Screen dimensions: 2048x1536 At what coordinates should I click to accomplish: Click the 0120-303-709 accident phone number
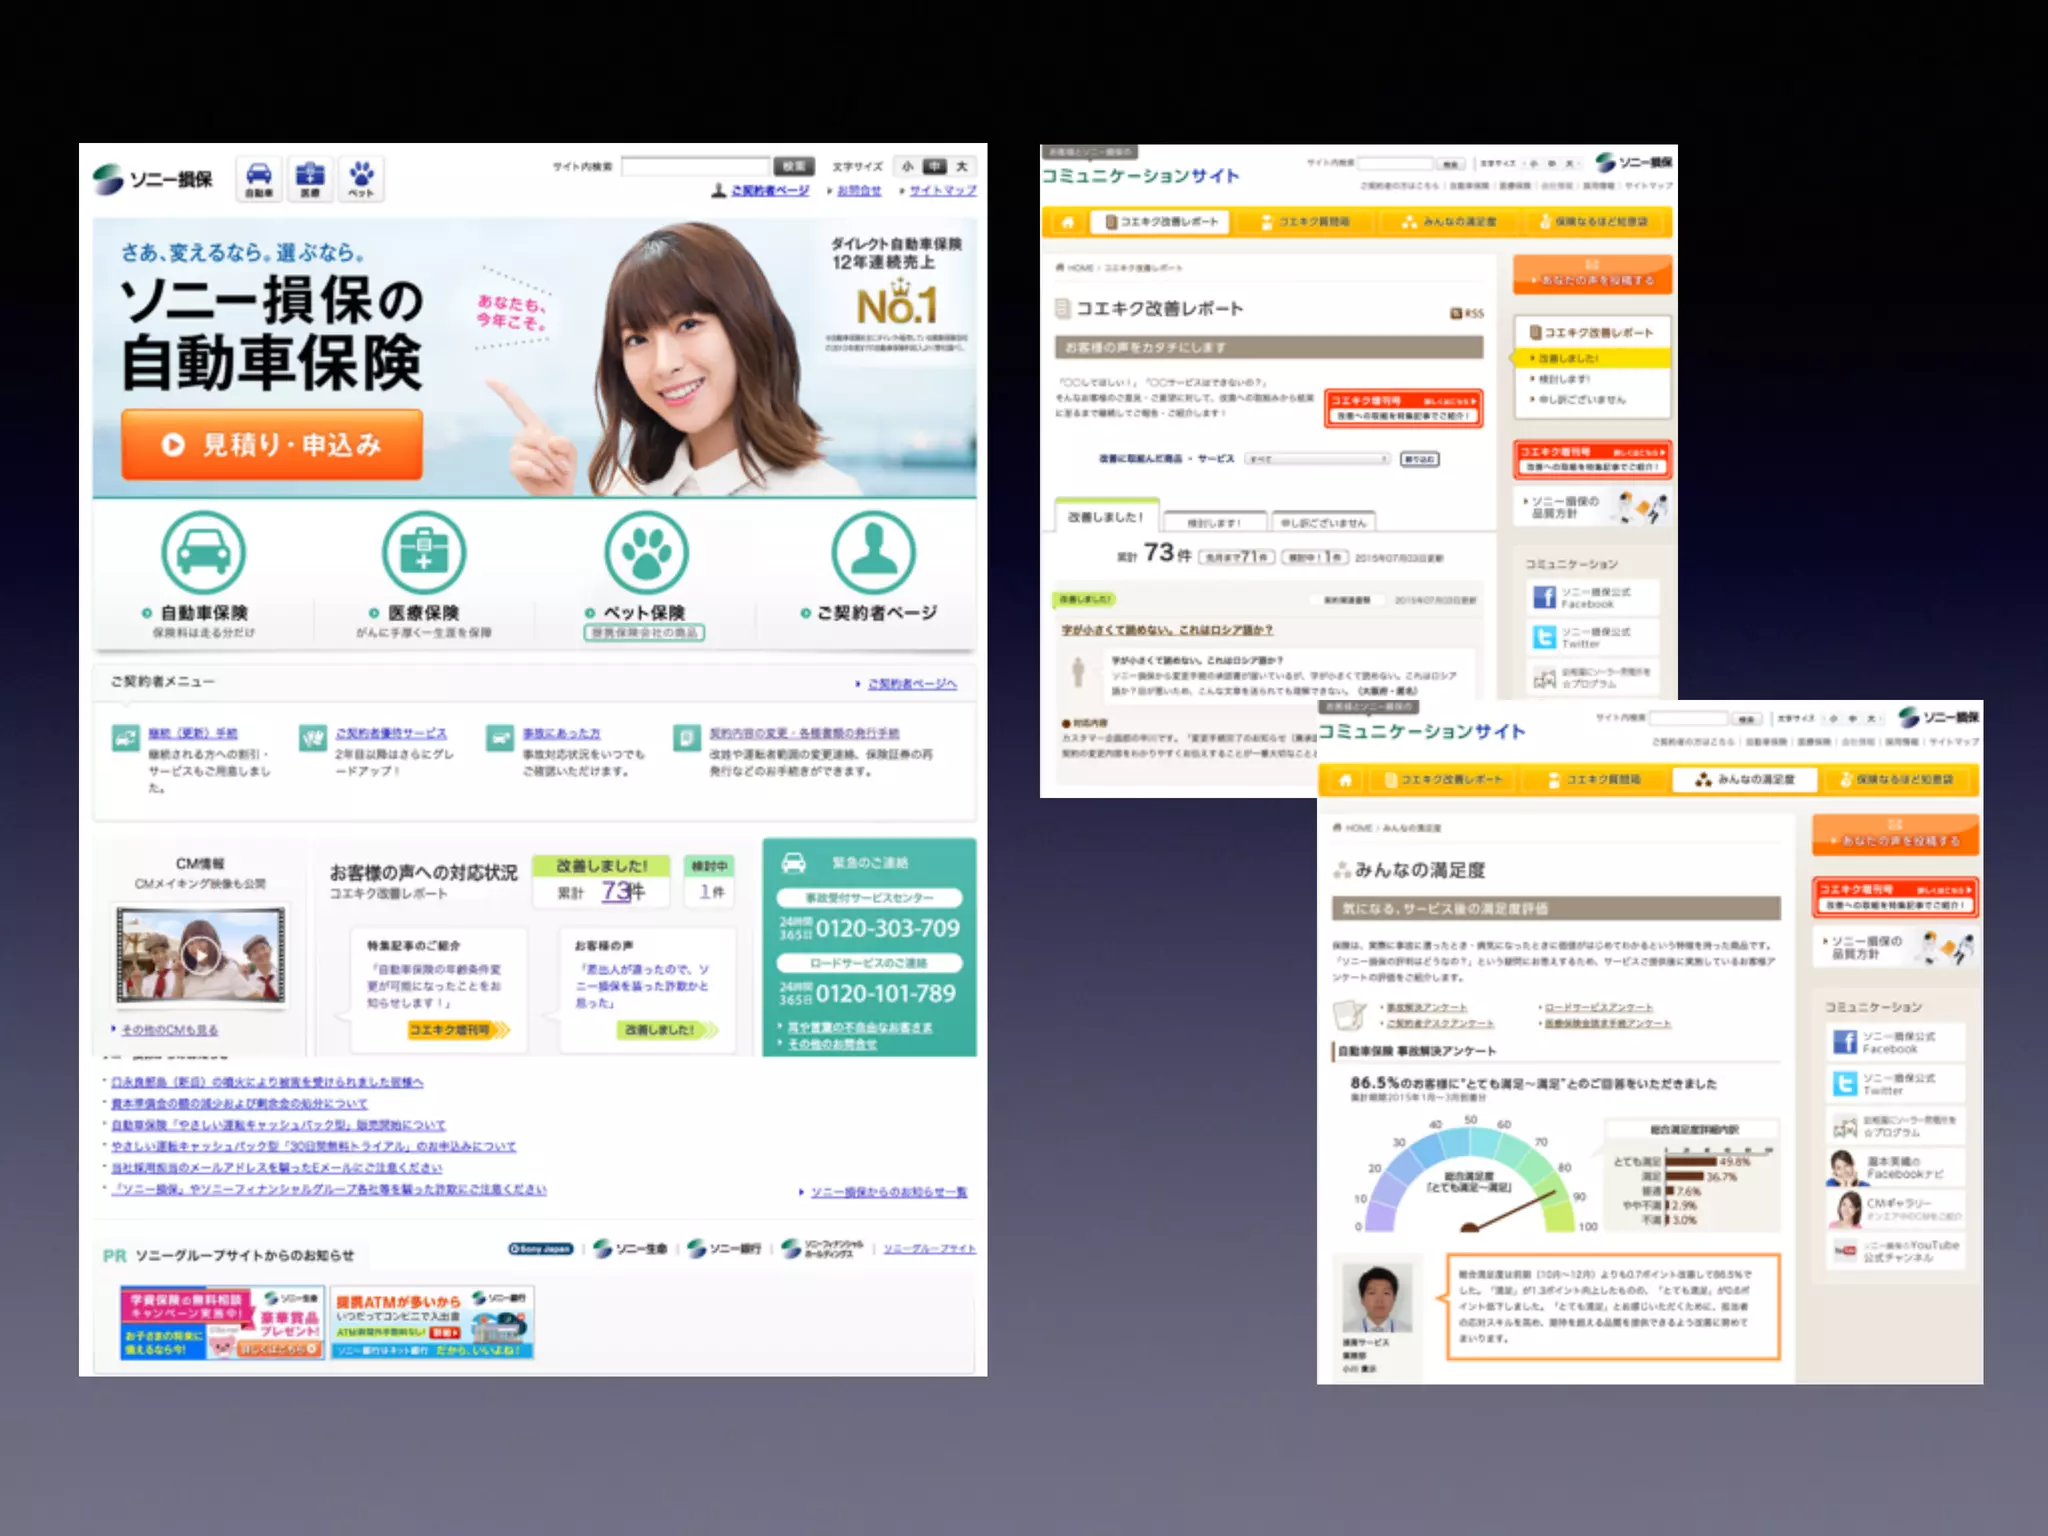886,929
